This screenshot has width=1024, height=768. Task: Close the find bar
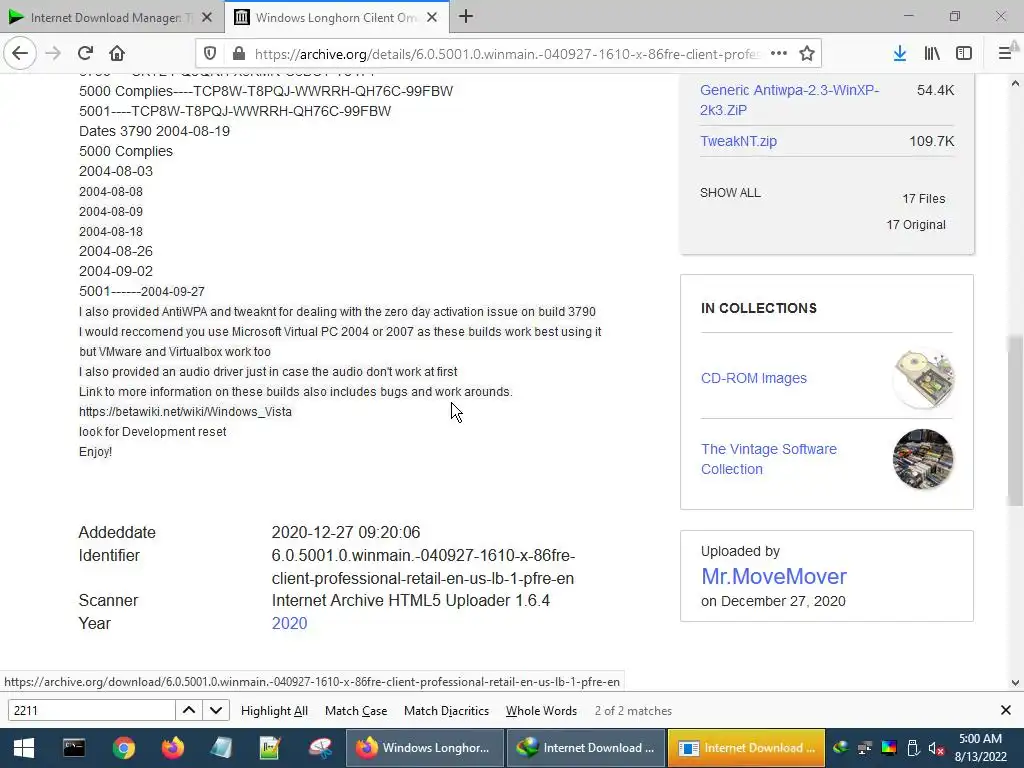pyautogui.click(x=1006, y=710)
